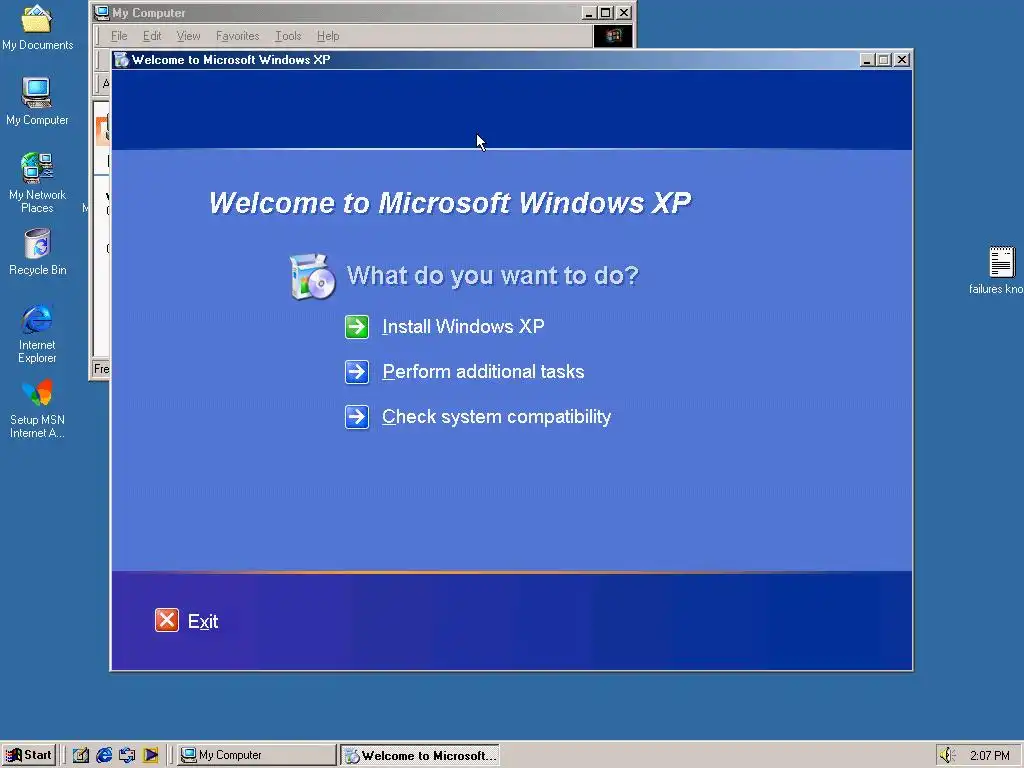Open Edit menu in My Computer window
This screenshot has width=1024, height=768.
click(152, 36)
